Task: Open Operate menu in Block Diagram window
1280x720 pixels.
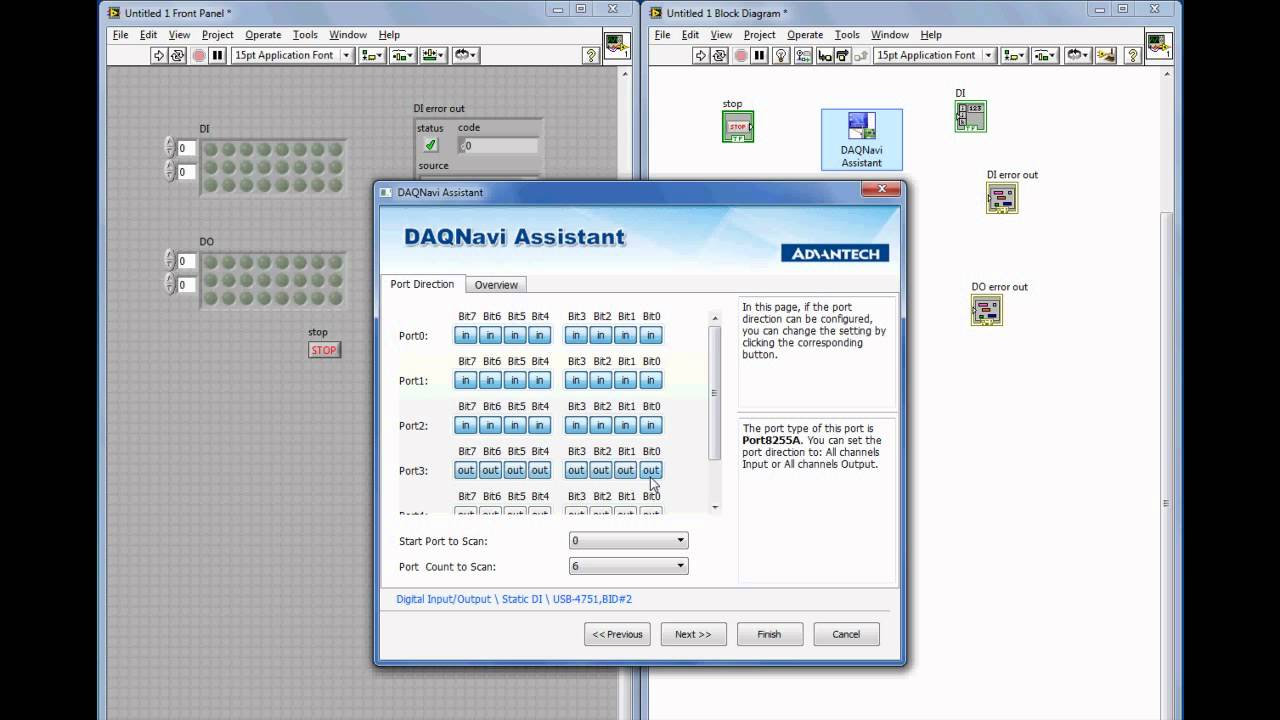Action: pos(804,35)
